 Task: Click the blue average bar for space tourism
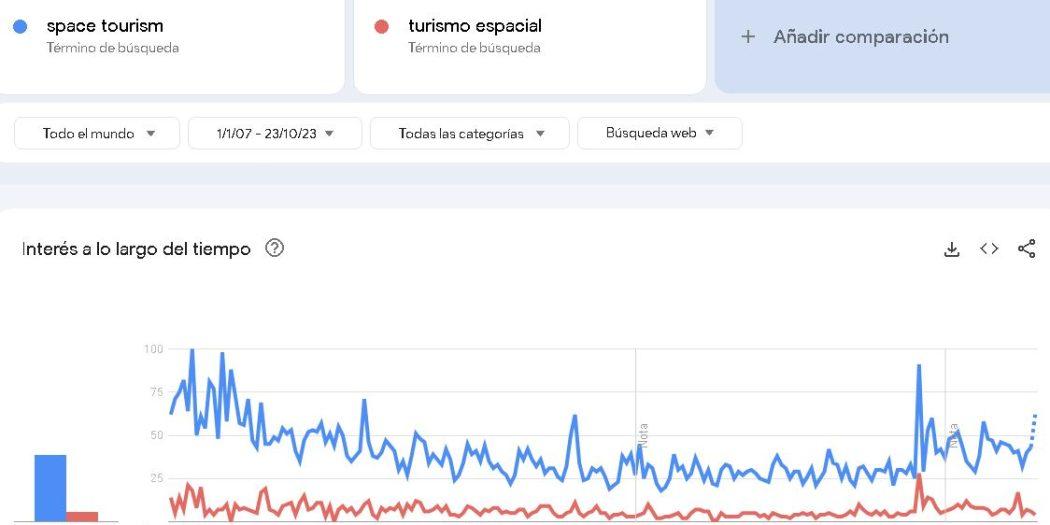tap(50, 488)
